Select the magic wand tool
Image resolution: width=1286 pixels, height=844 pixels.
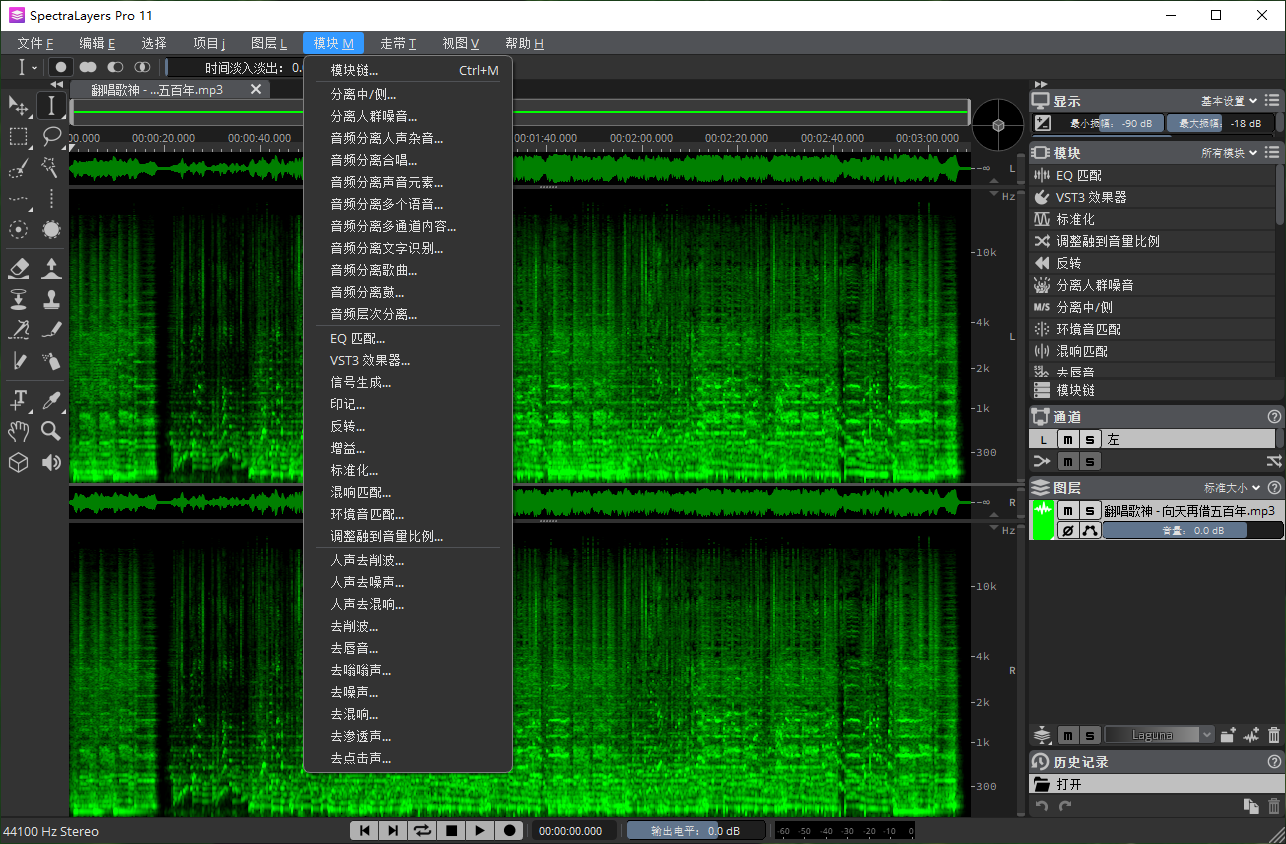51,167
